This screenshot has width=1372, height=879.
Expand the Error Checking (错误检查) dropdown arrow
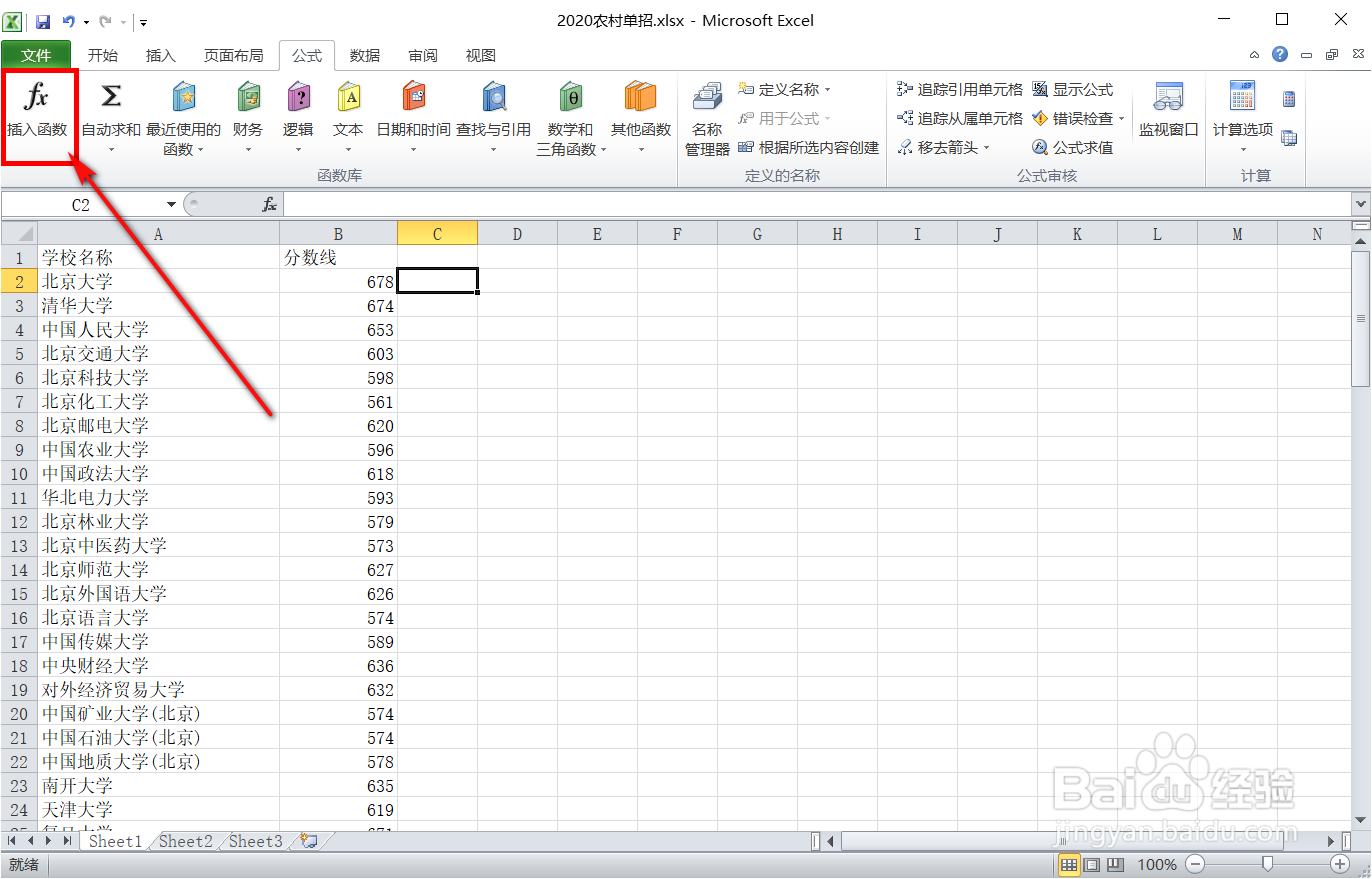click(x=1122, y=119)
